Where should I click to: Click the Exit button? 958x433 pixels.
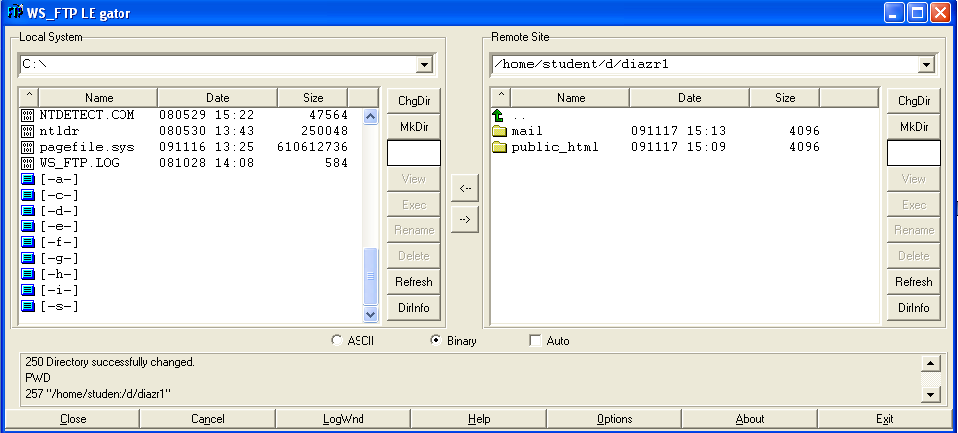(x=884, y=418)
